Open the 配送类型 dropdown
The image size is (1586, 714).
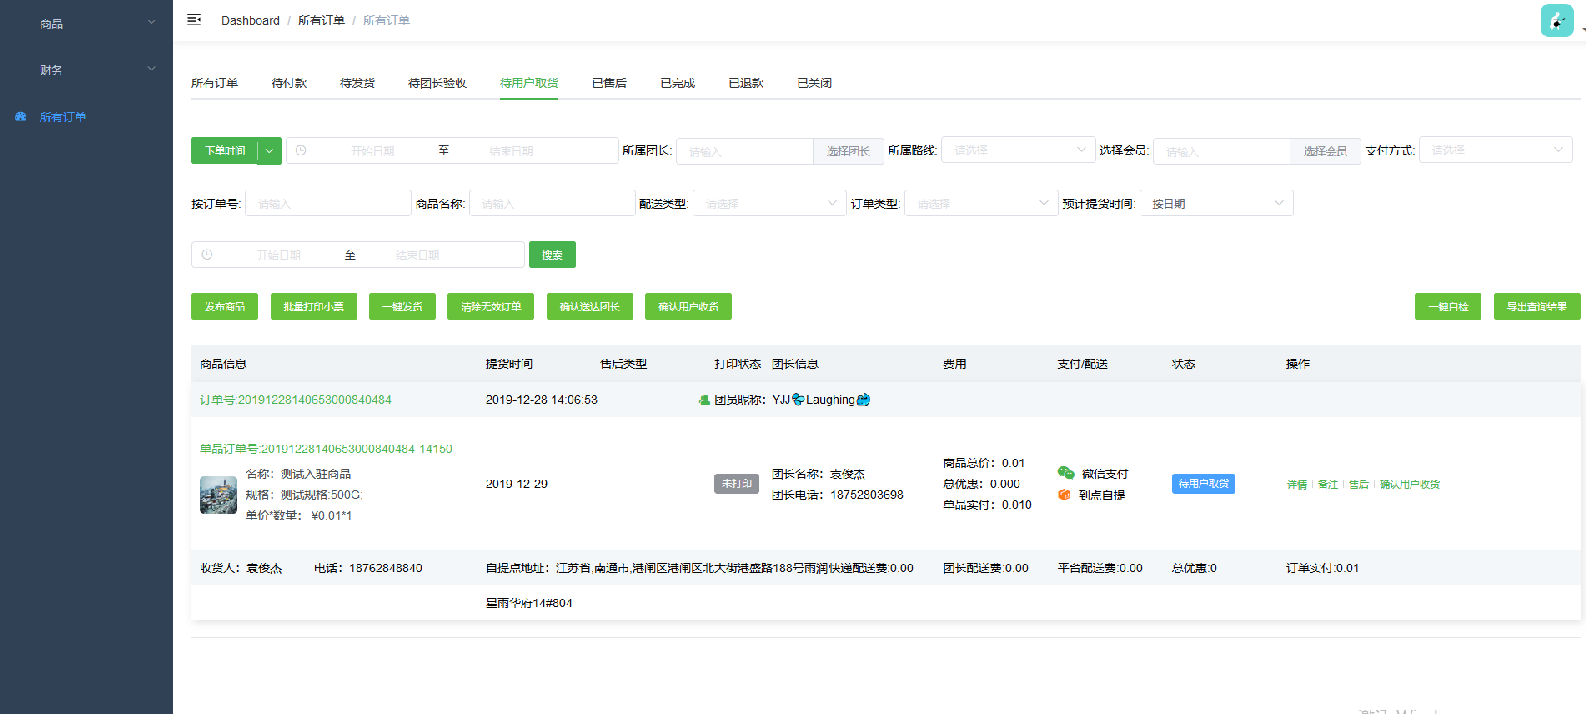click(768, 204)
